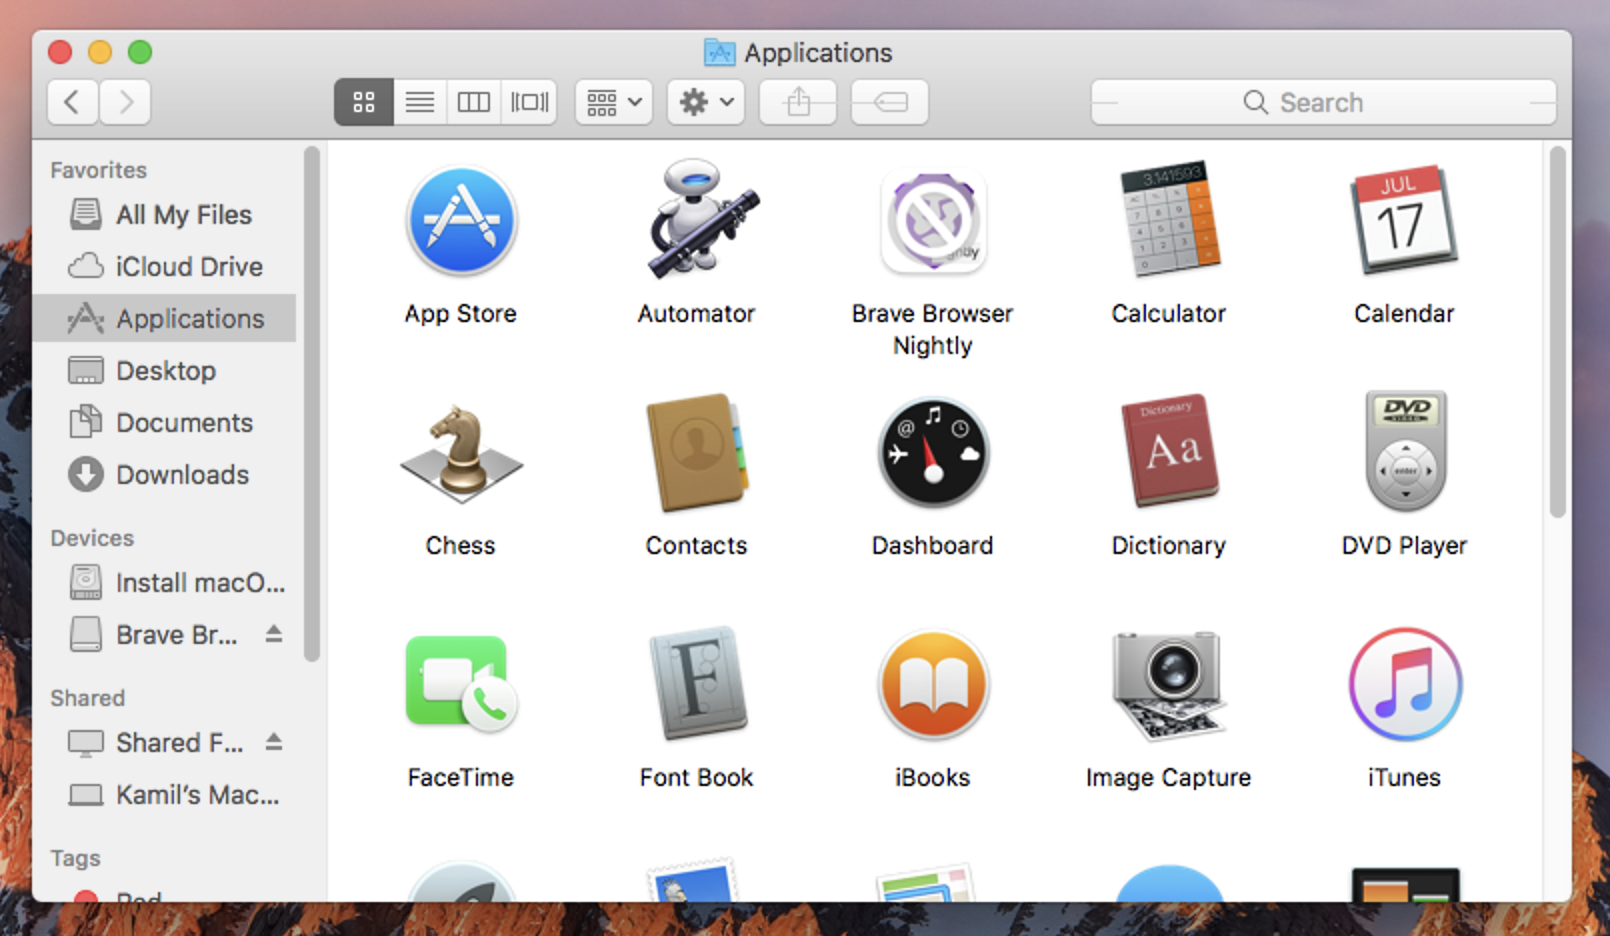Switch to Cover Flow view

(529, 101)
